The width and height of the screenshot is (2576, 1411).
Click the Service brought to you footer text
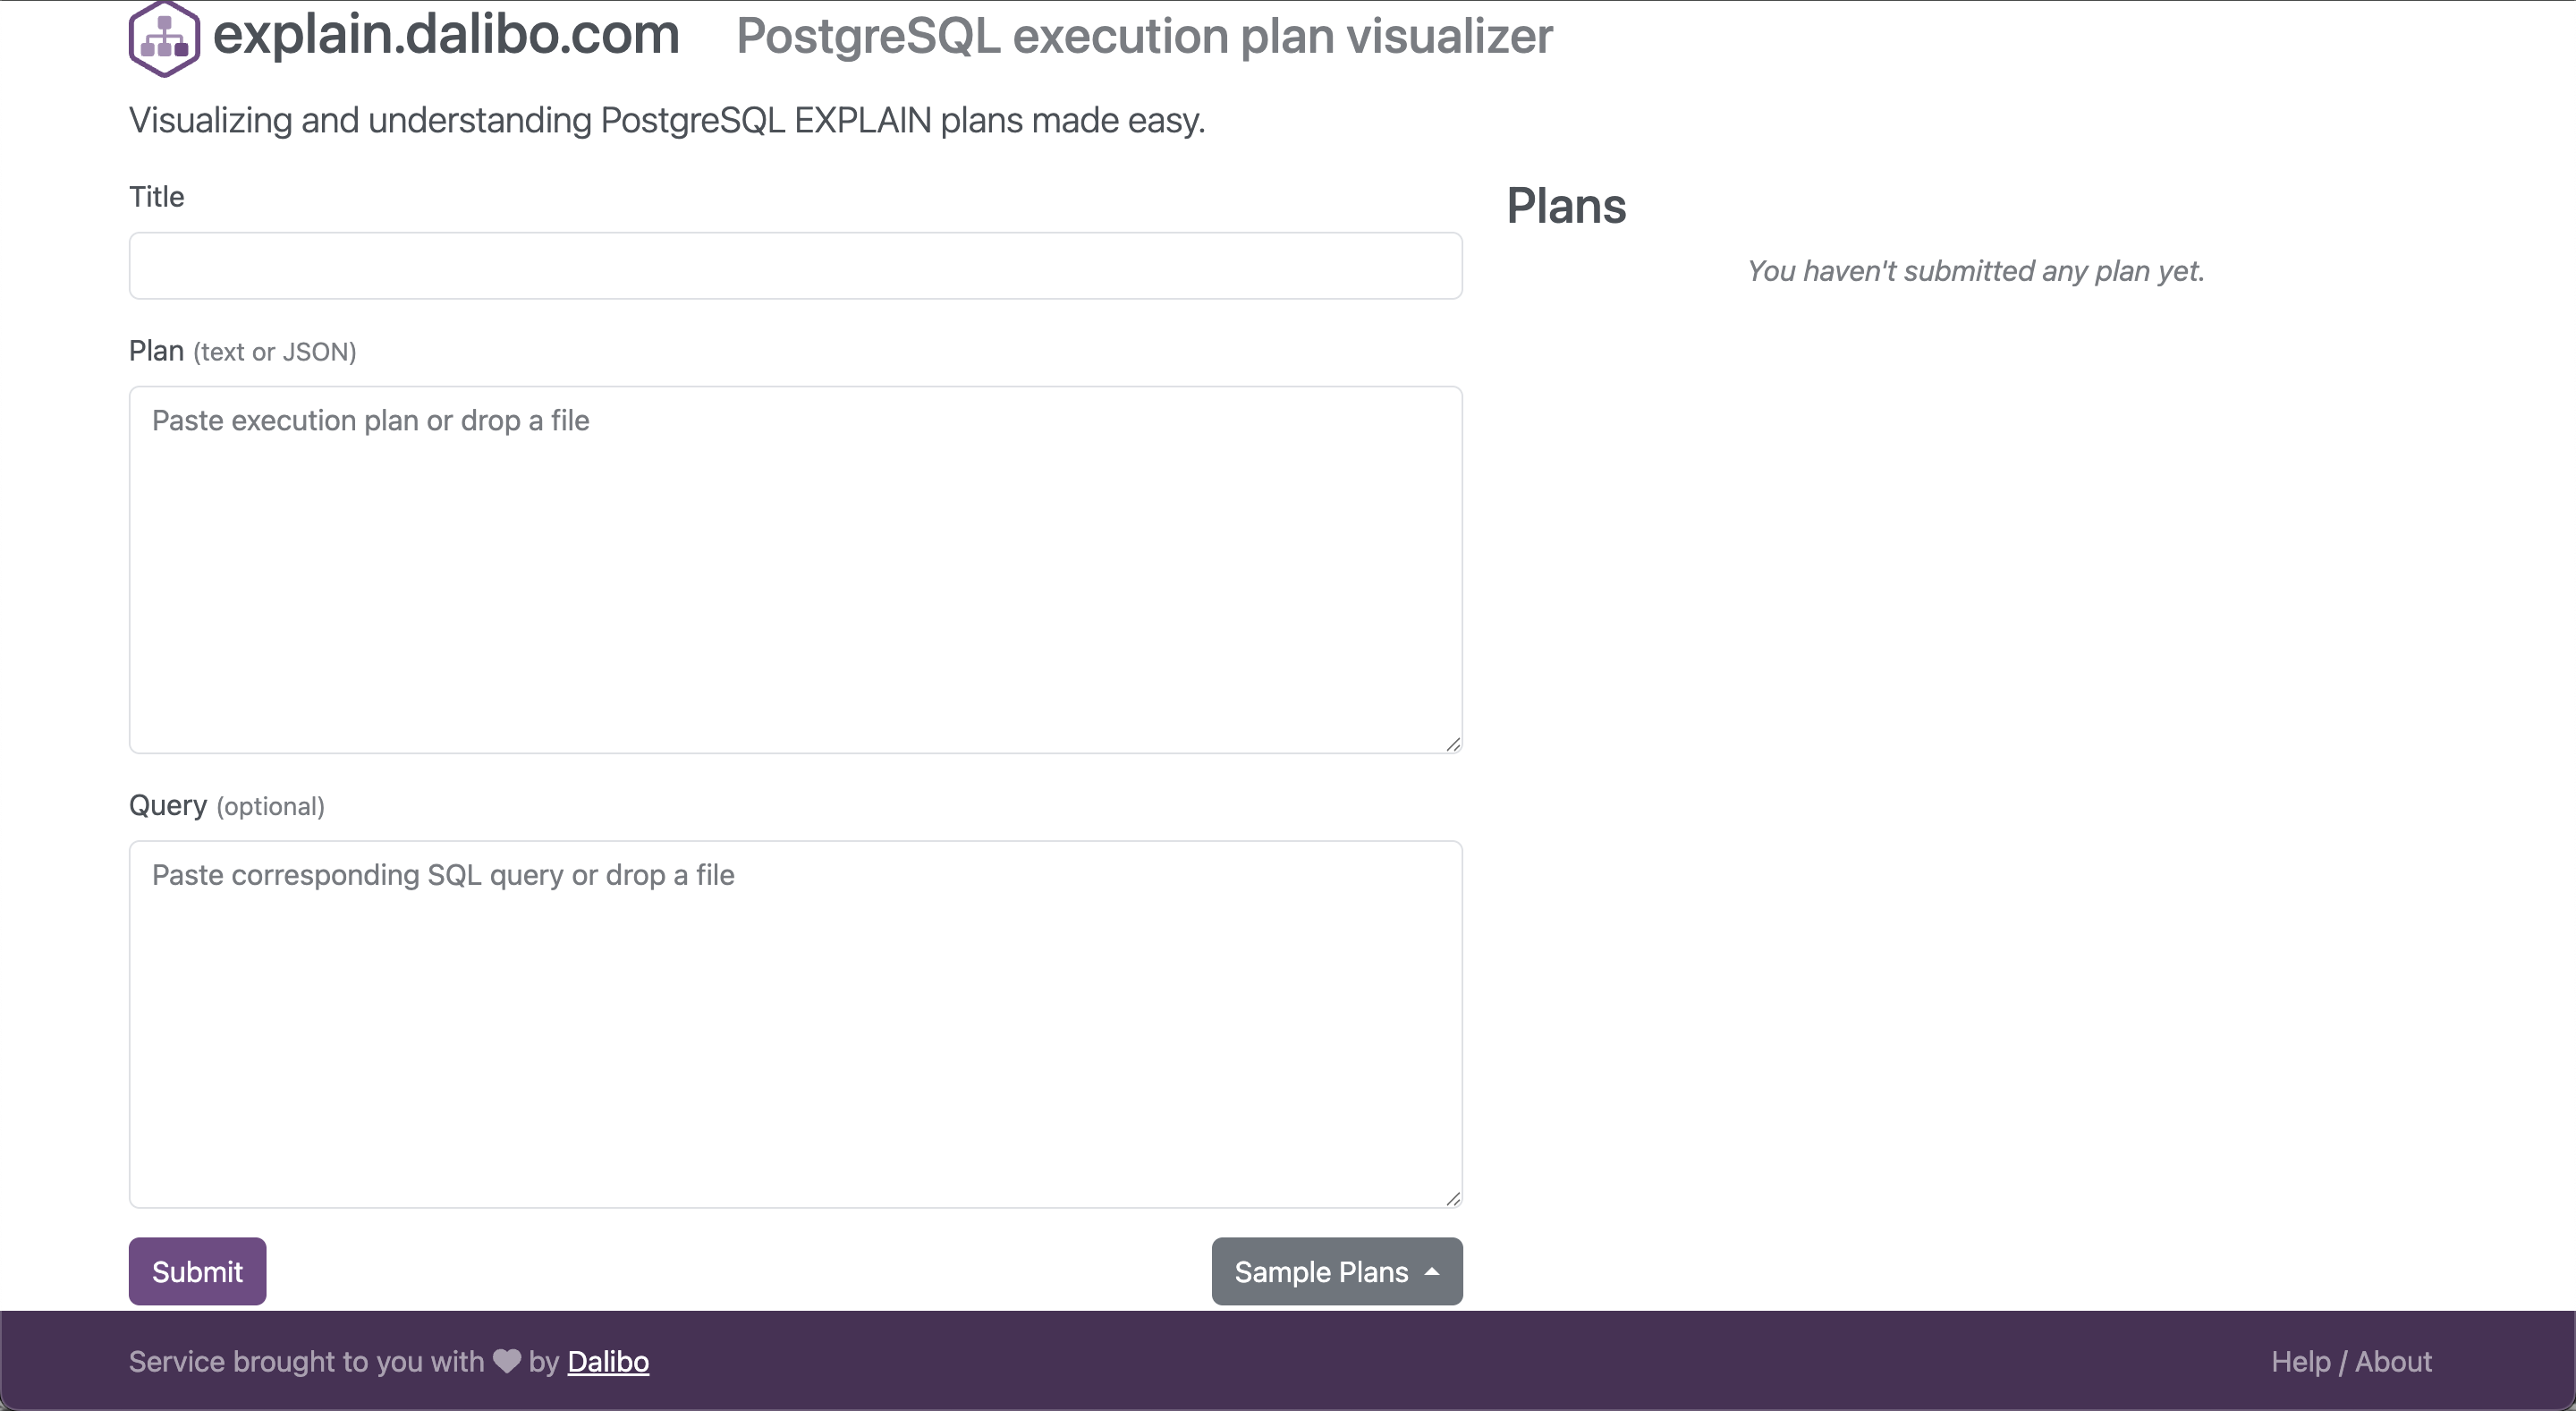tap(306, 1362)
